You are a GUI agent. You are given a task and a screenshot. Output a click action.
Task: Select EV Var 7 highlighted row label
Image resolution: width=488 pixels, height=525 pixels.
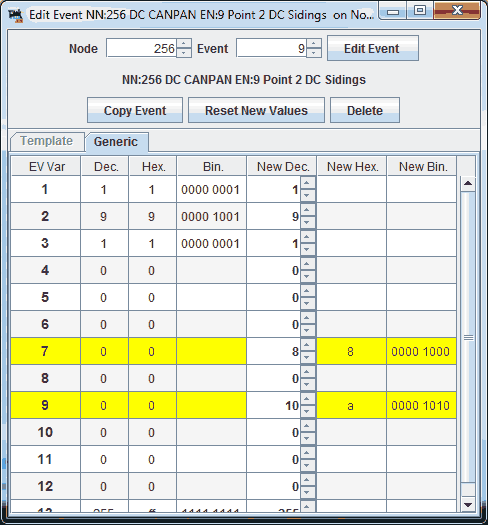(46, 351)
